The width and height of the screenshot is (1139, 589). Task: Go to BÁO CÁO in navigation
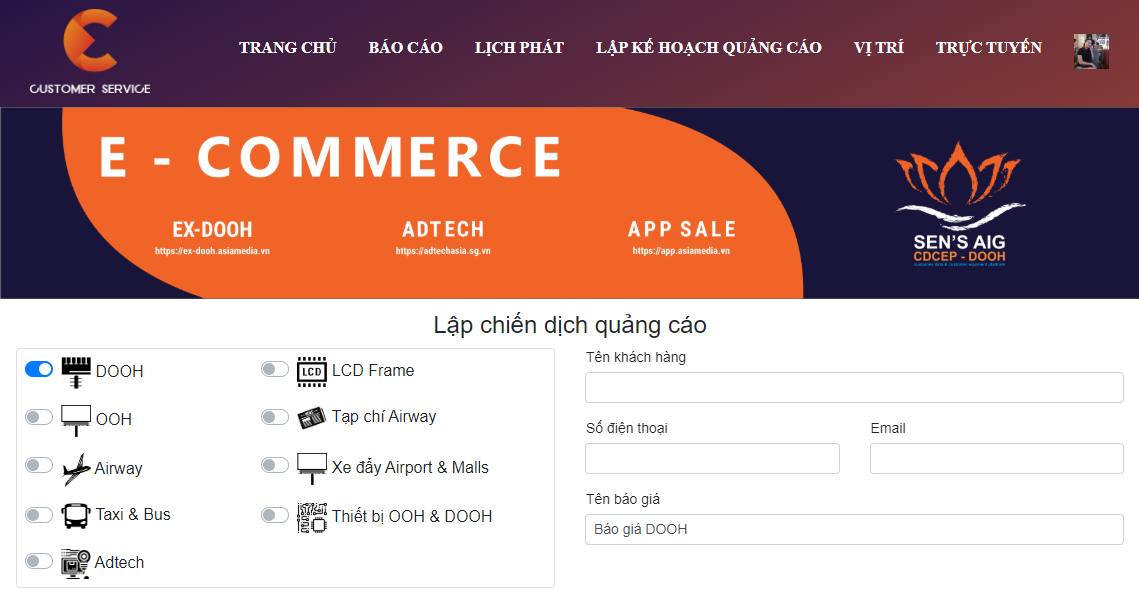click(x=405, y=48)
